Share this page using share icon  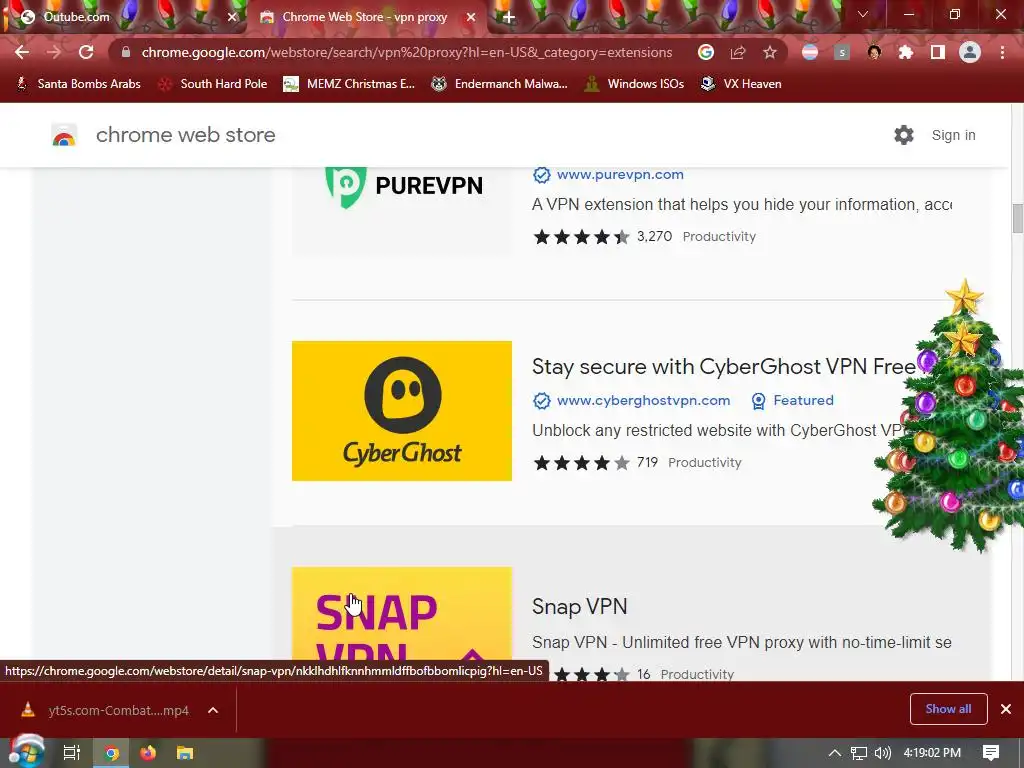coord(738,52)
